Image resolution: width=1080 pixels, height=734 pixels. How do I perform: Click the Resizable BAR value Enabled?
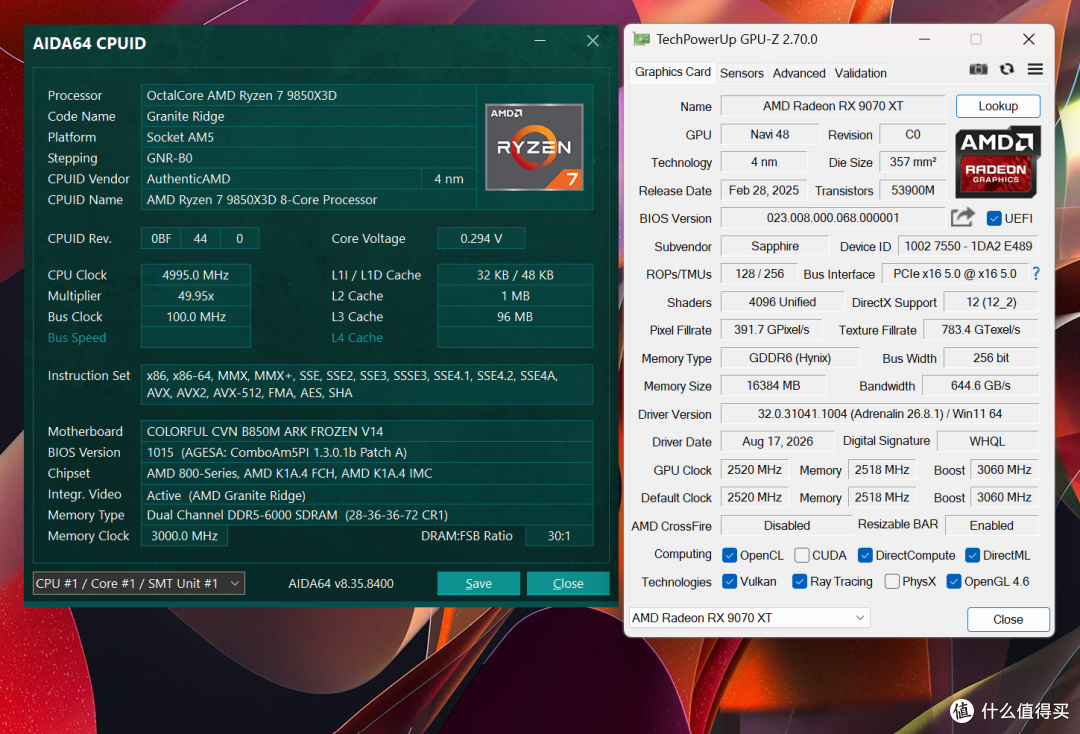991,525
